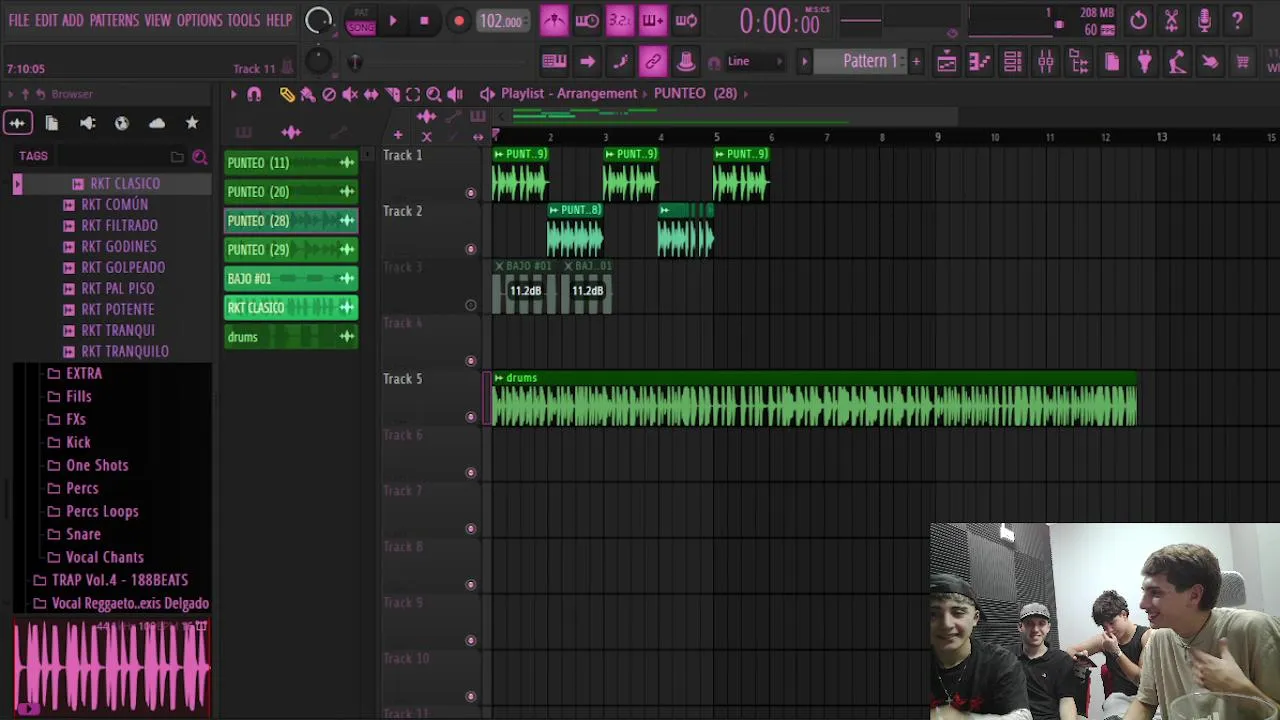This screenshot has width=1280, height=720.
Task: Choose the Select tool in playlist toolbar
Action: (x=413, y=94)
